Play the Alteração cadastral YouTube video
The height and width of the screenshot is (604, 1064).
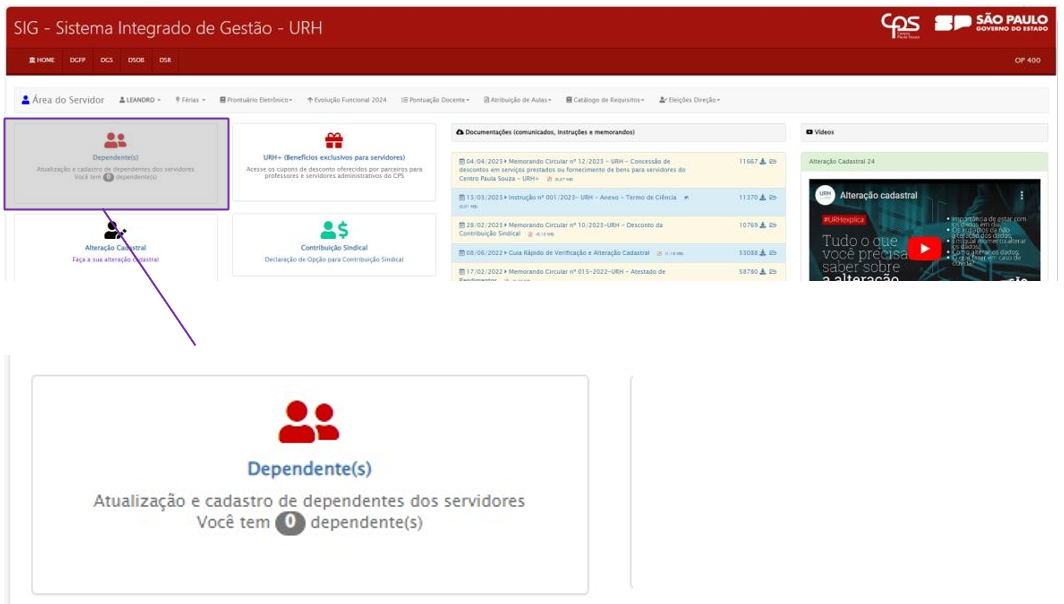[924, 249]
